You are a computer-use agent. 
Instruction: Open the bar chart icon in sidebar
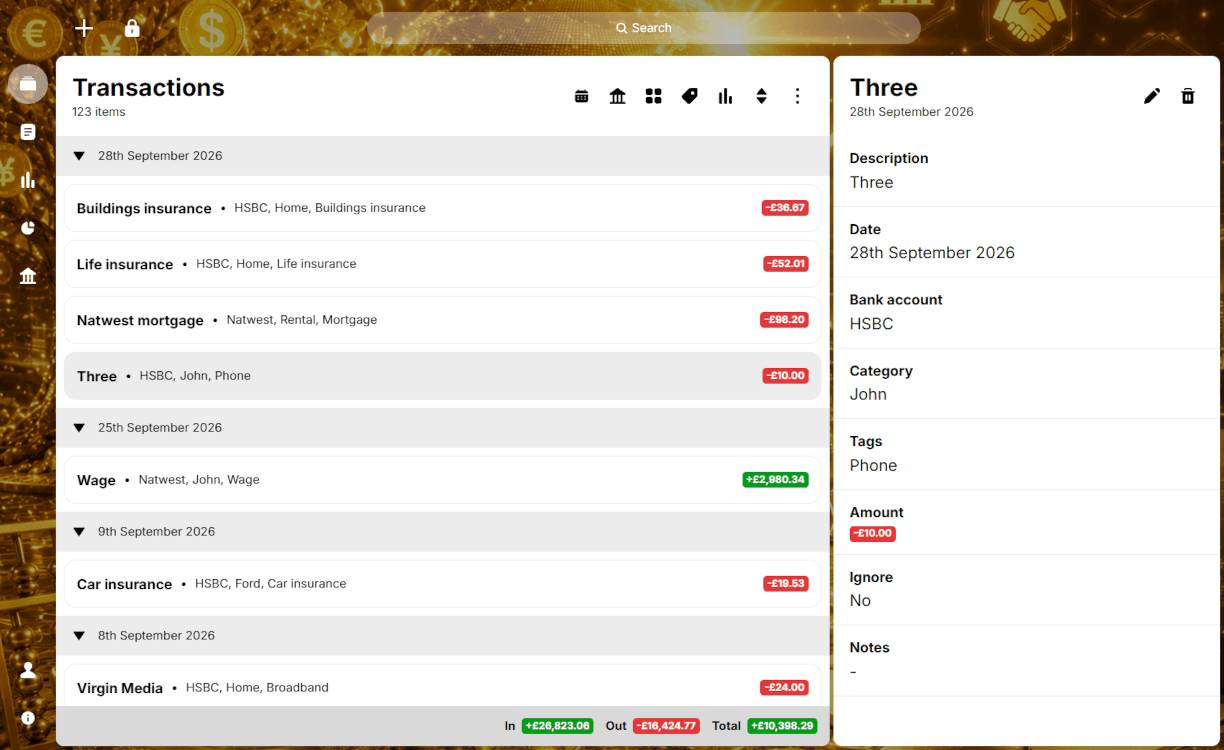coord(28,180)
